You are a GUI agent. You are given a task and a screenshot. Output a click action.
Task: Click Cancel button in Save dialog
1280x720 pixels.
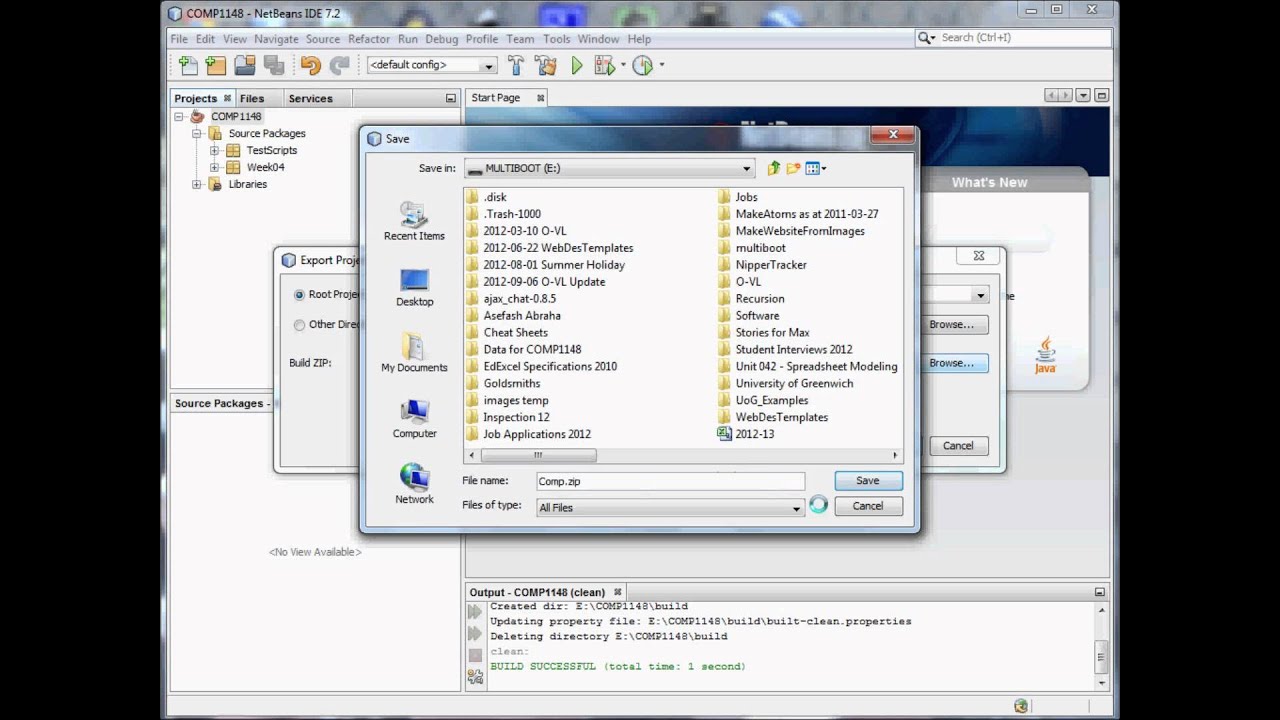point(868,506)
